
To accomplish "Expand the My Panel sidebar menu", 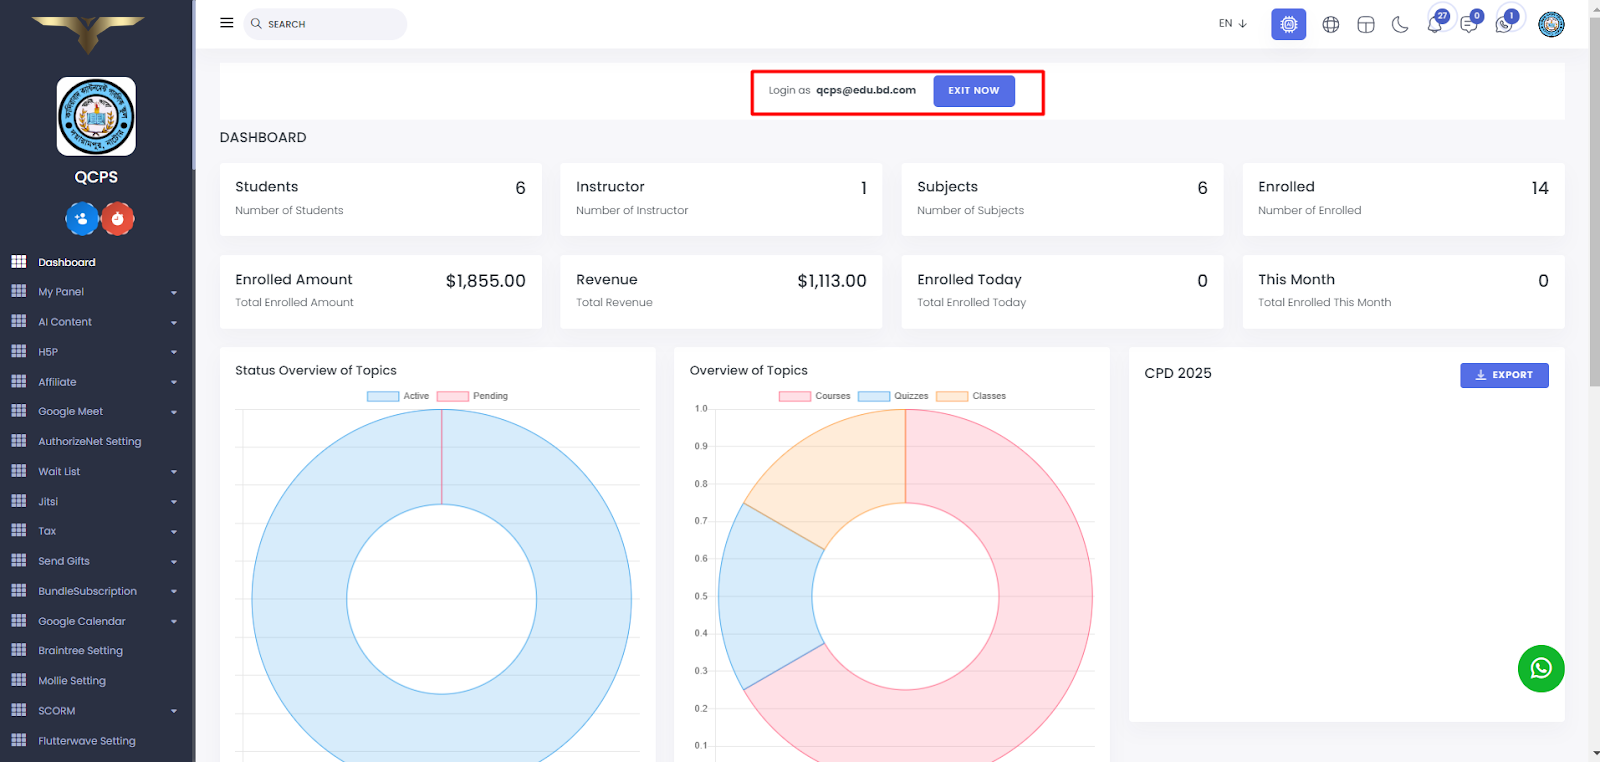I will [95, 292].
